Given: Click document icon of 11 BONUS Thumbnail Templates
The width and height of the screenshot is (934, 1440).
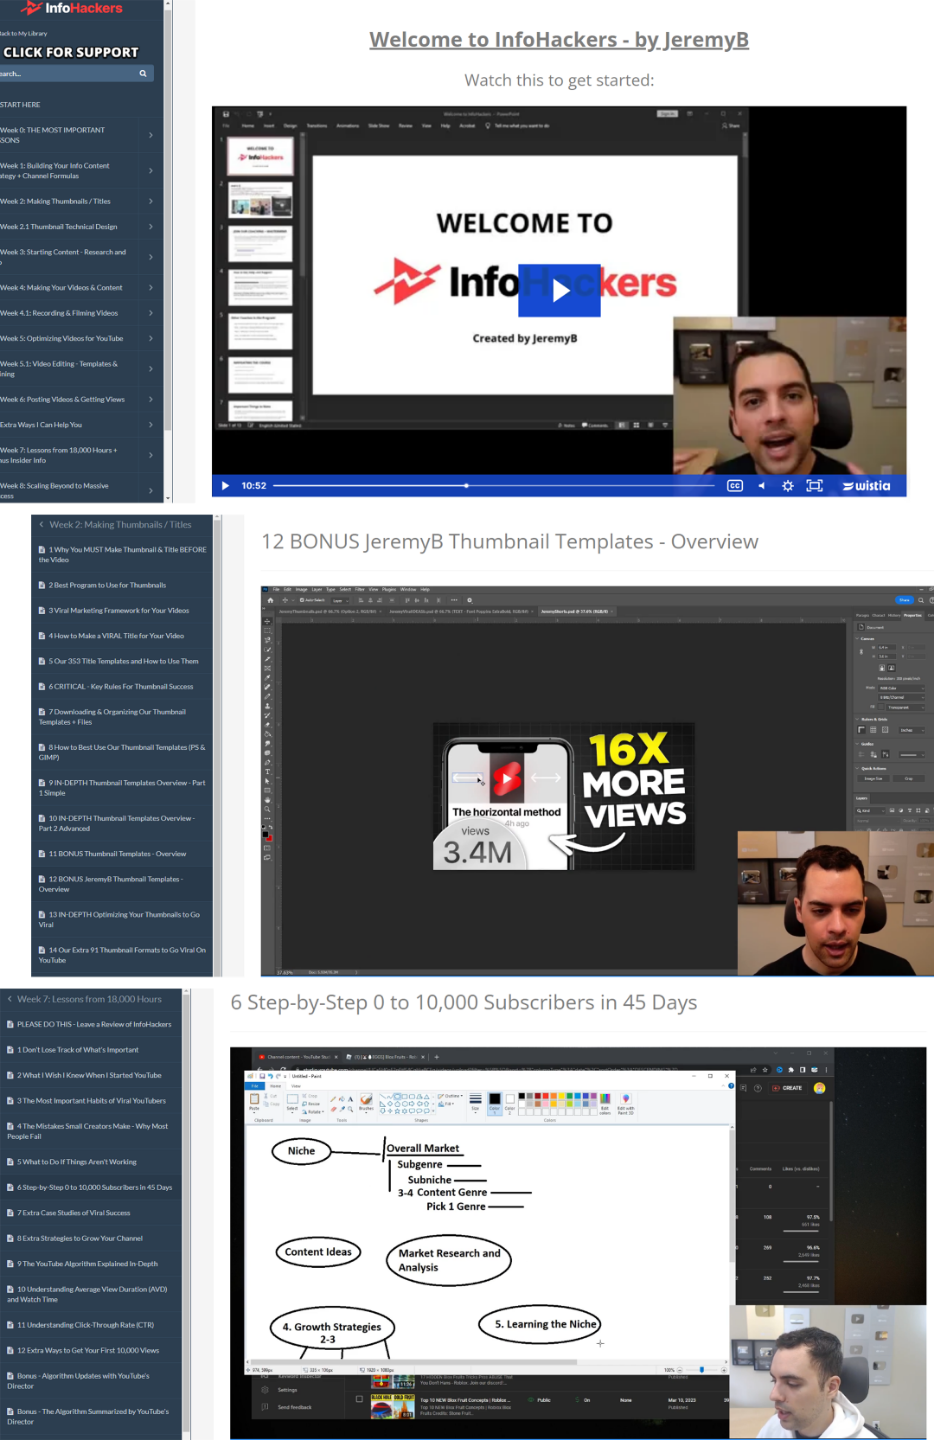Looking at the screenshot, I should point(41,854).
